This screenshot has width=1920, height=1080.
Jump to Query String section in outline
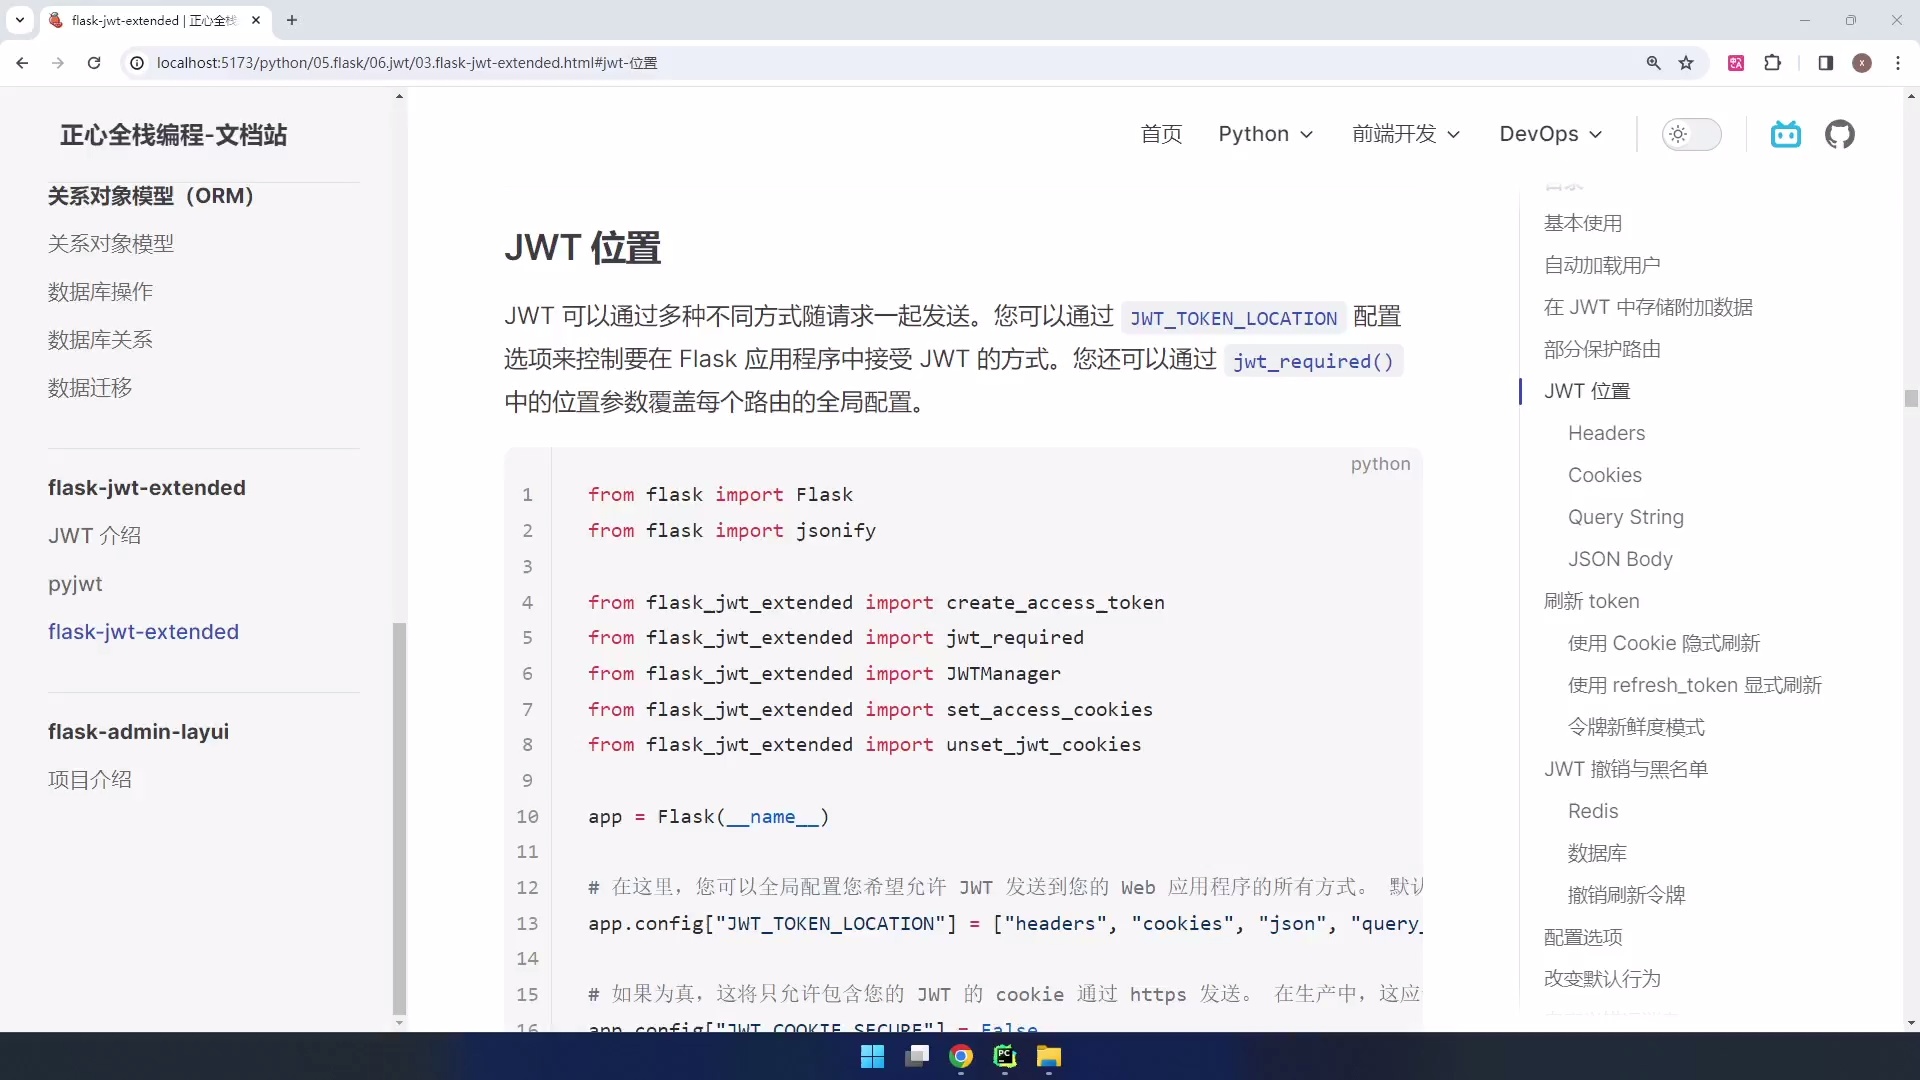point(1626,517)
